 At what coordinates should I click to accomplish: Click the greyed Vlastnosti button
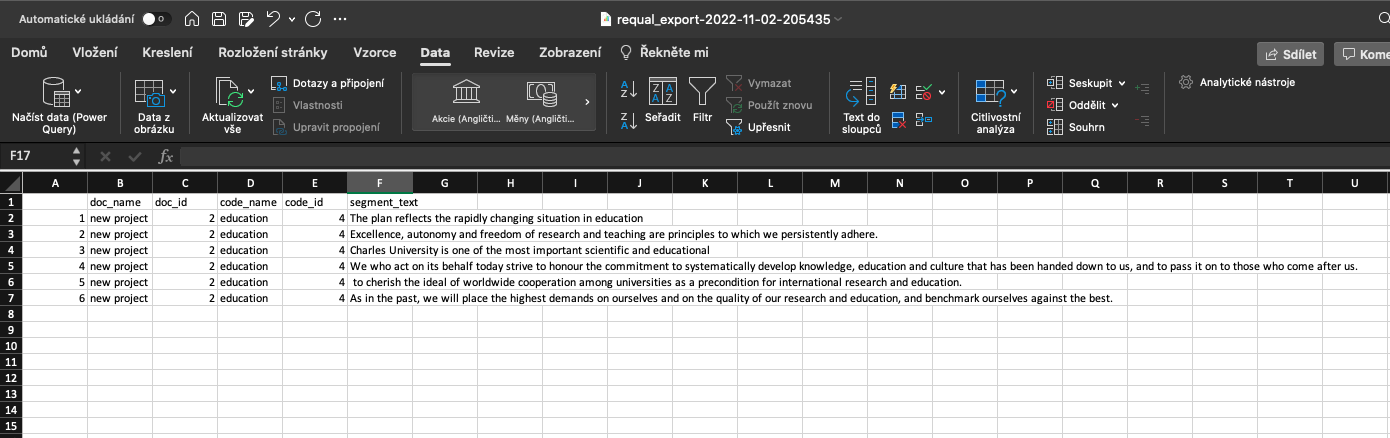308,105
